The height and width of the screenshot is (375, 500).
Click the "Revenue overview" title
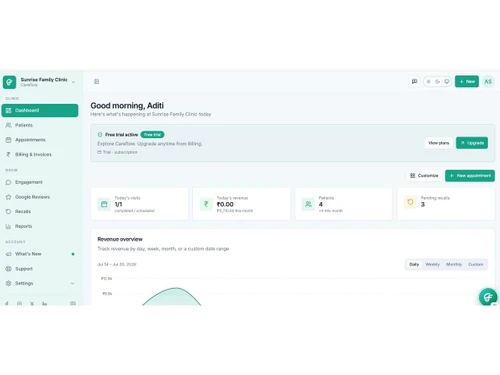pos(120,239)
